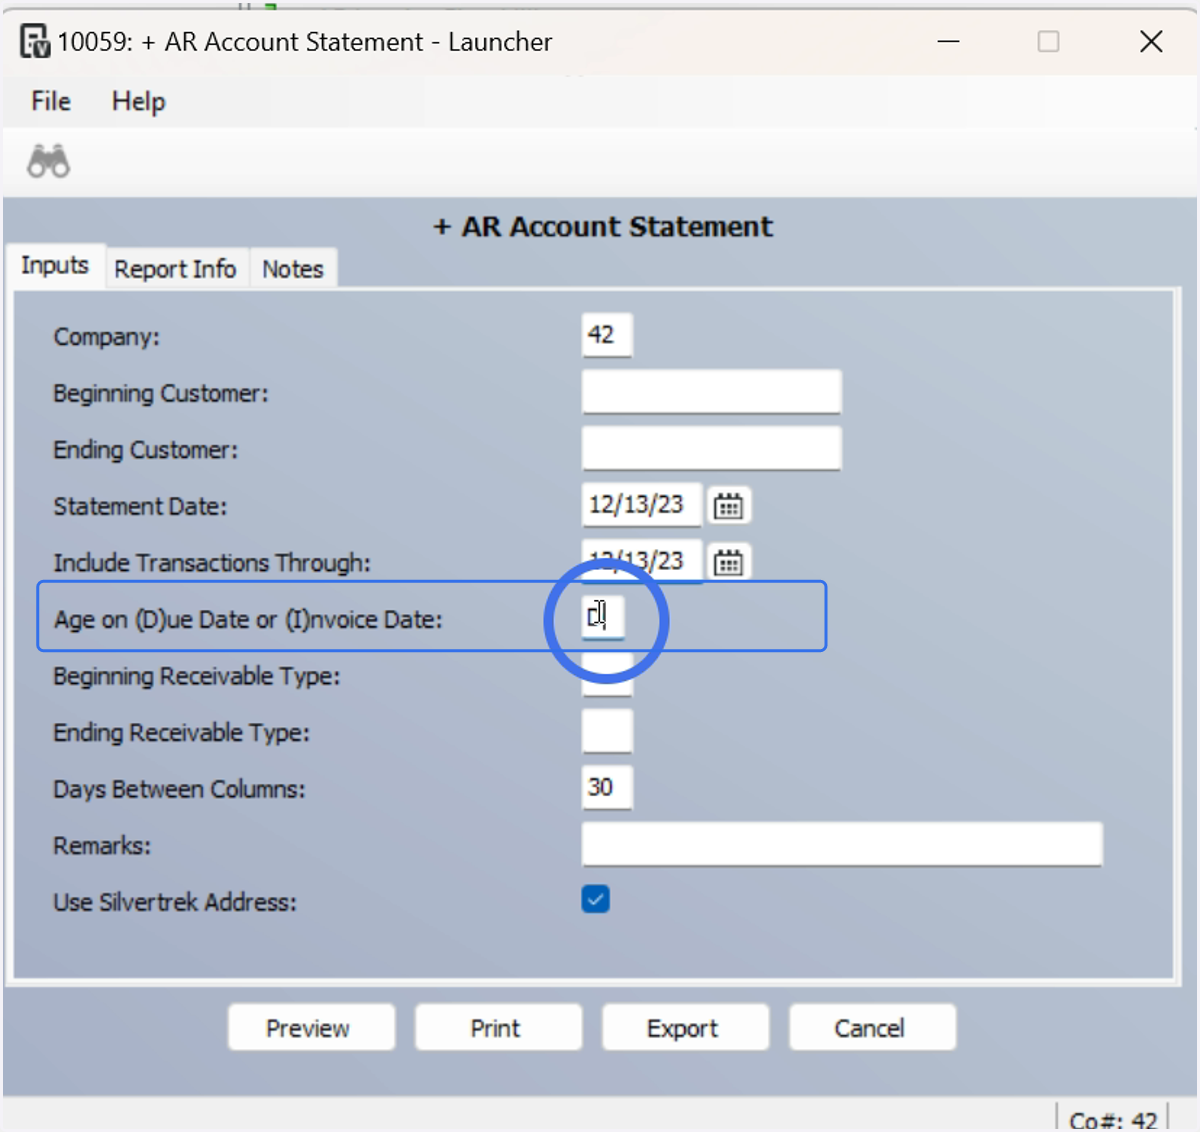The image size is (1200, 1132).
Task: Select the Inputs tab
Action: pyautogui.click(x=55, y=266)
